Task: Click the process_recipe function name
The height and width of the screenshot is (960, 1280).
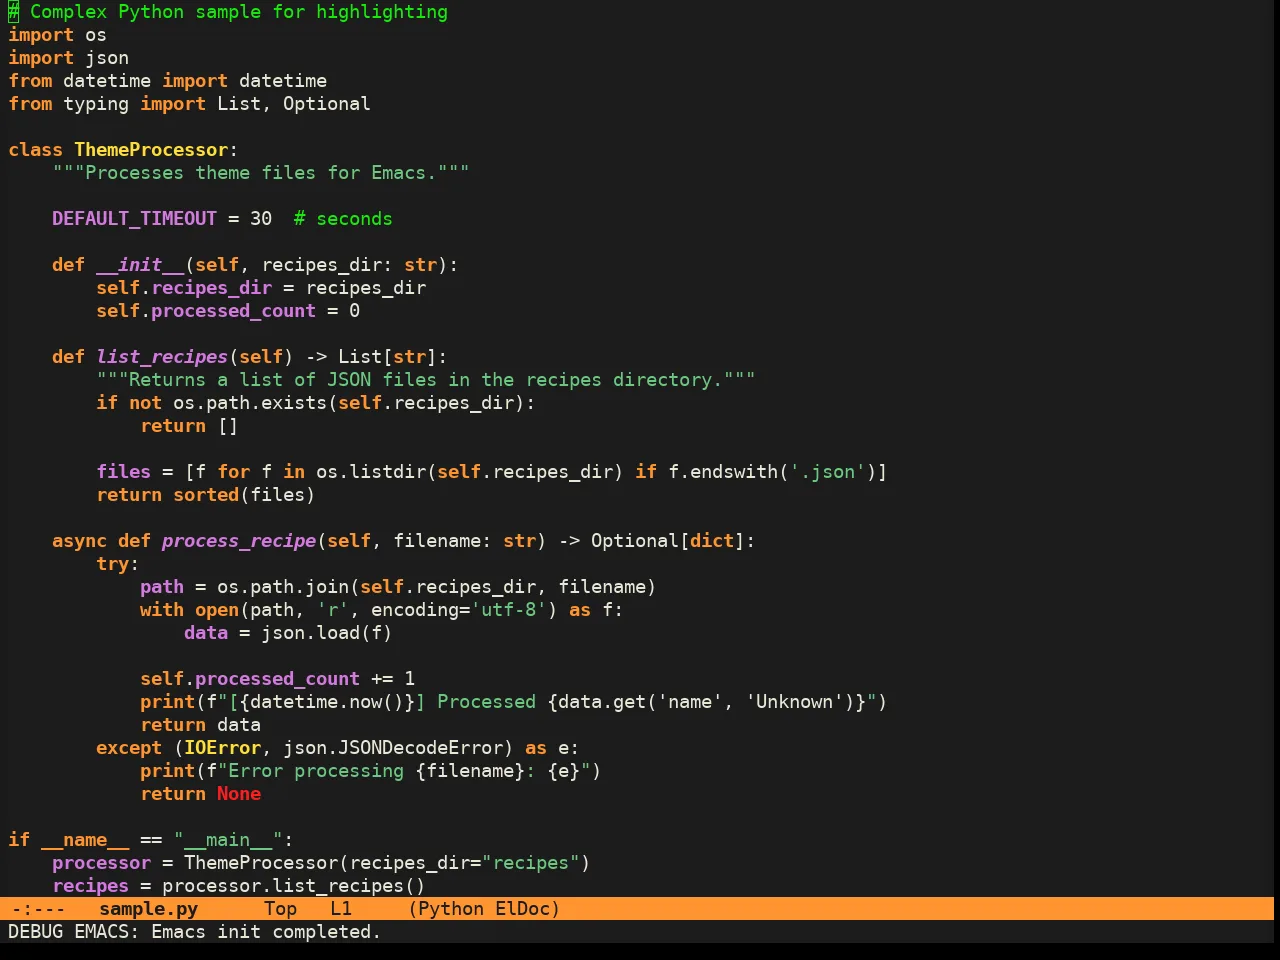Action: tap(239, 541)
